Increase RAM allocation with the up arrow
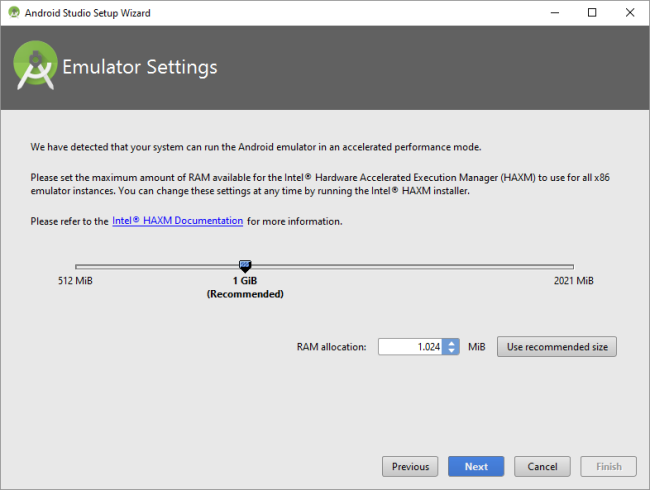The width and height of the screenshot is (650, 490). point(451,342)
